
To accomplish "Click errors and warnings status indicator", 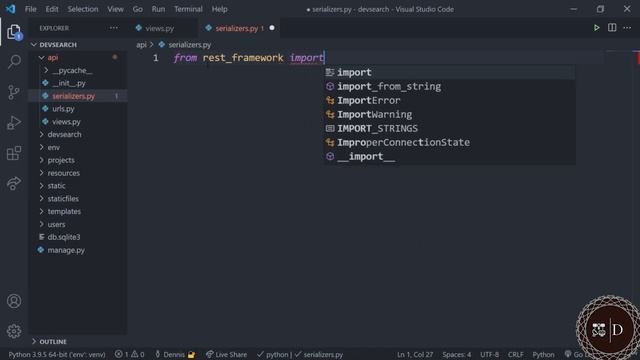I will (129, 354).
